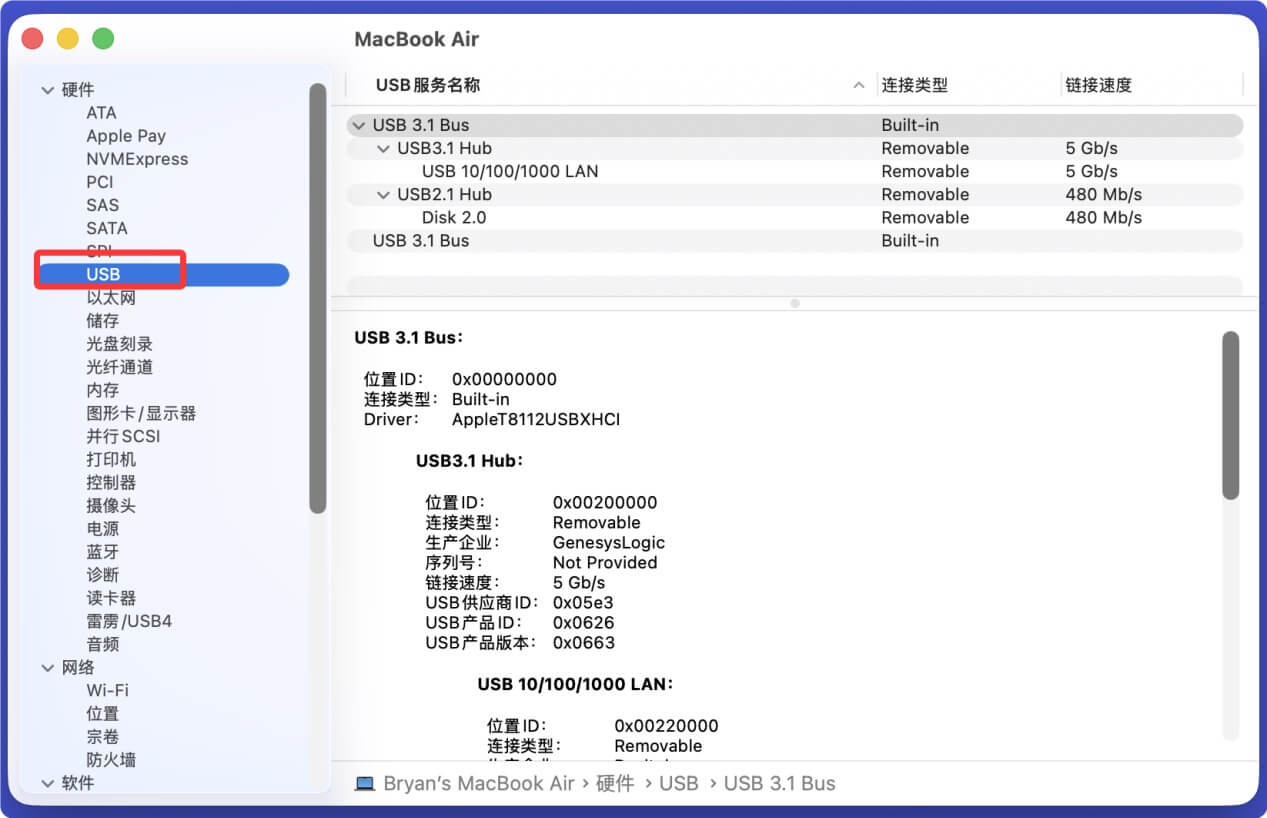Select 蓝牙 (Bluetooth) in the sidebar
The width and height of the screenshot is (1267, 818).
103,551
